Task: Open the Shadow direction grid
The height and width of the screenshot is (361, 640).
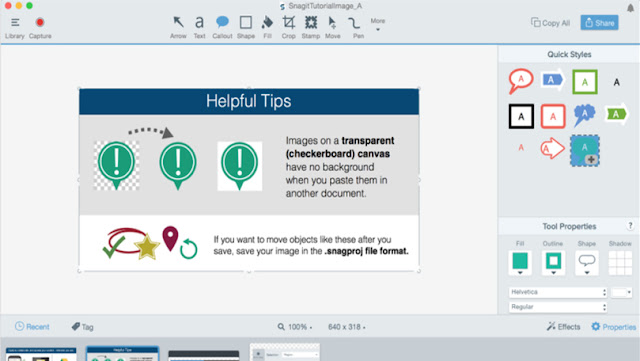Action: [x=620, y=263]
